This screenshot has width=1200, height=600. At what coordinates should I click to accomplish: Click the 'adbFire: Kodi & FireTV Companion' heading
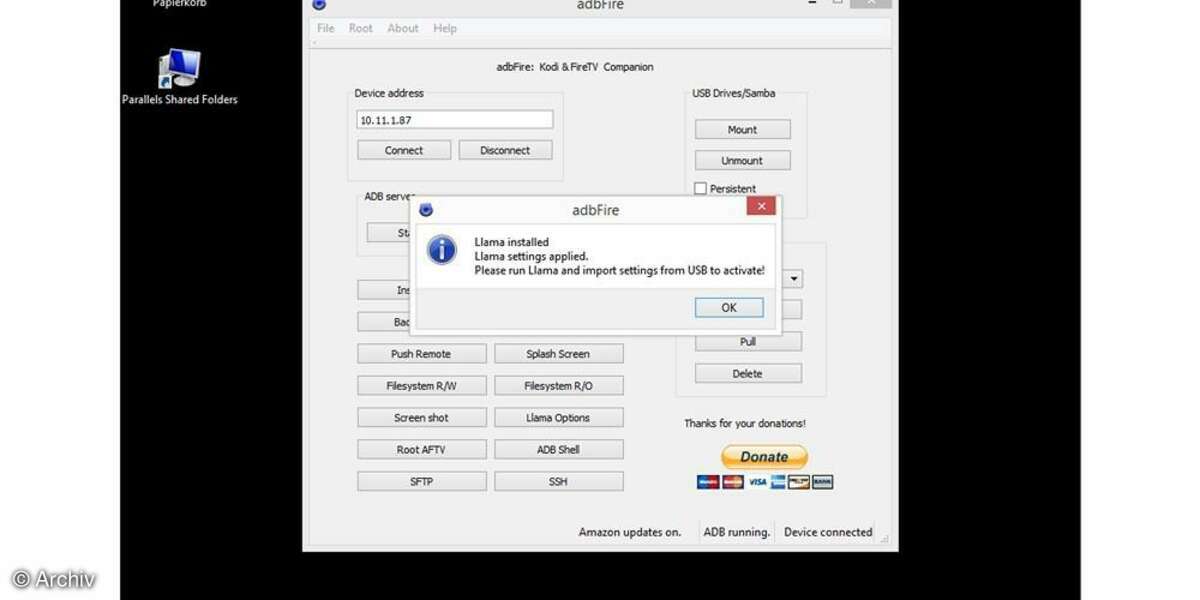point(575,67)
